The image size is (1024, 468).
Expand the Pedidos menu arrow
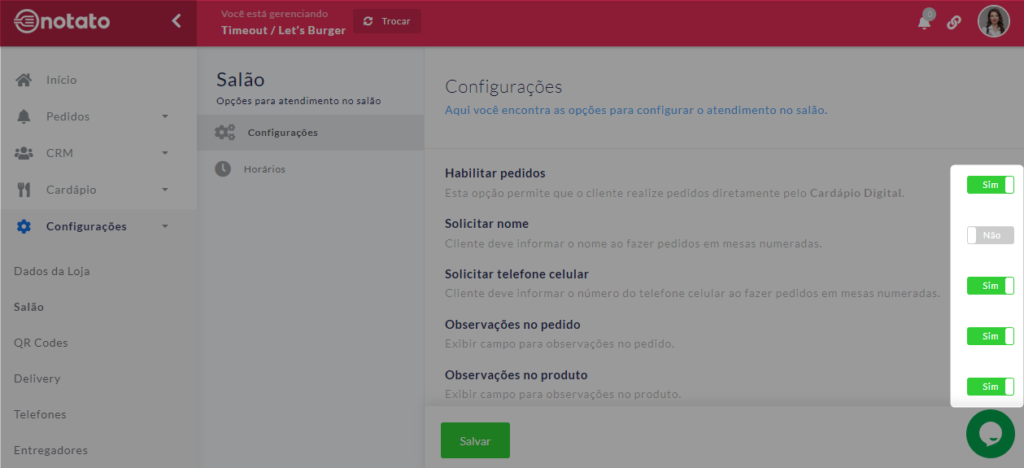[x=165, y=117]
